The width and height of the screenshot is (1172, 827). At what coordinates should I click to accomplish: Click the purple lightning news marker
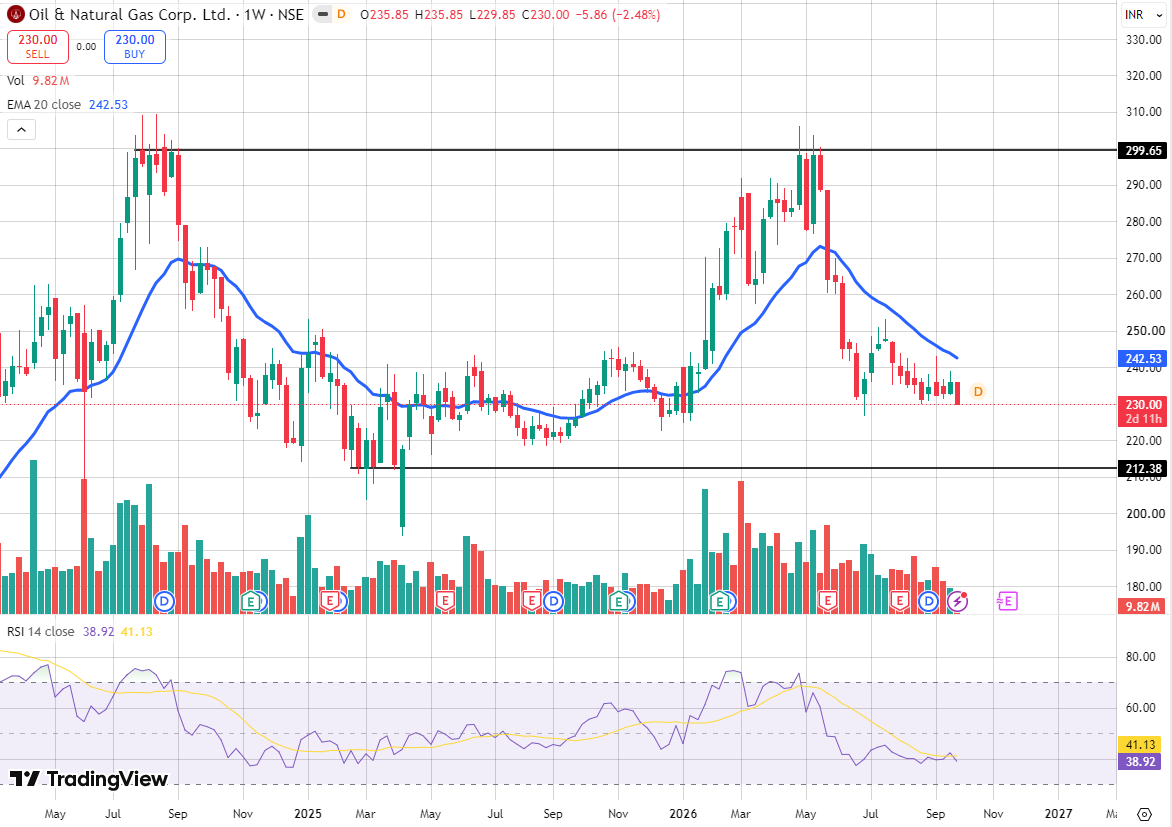coord(957,600)
